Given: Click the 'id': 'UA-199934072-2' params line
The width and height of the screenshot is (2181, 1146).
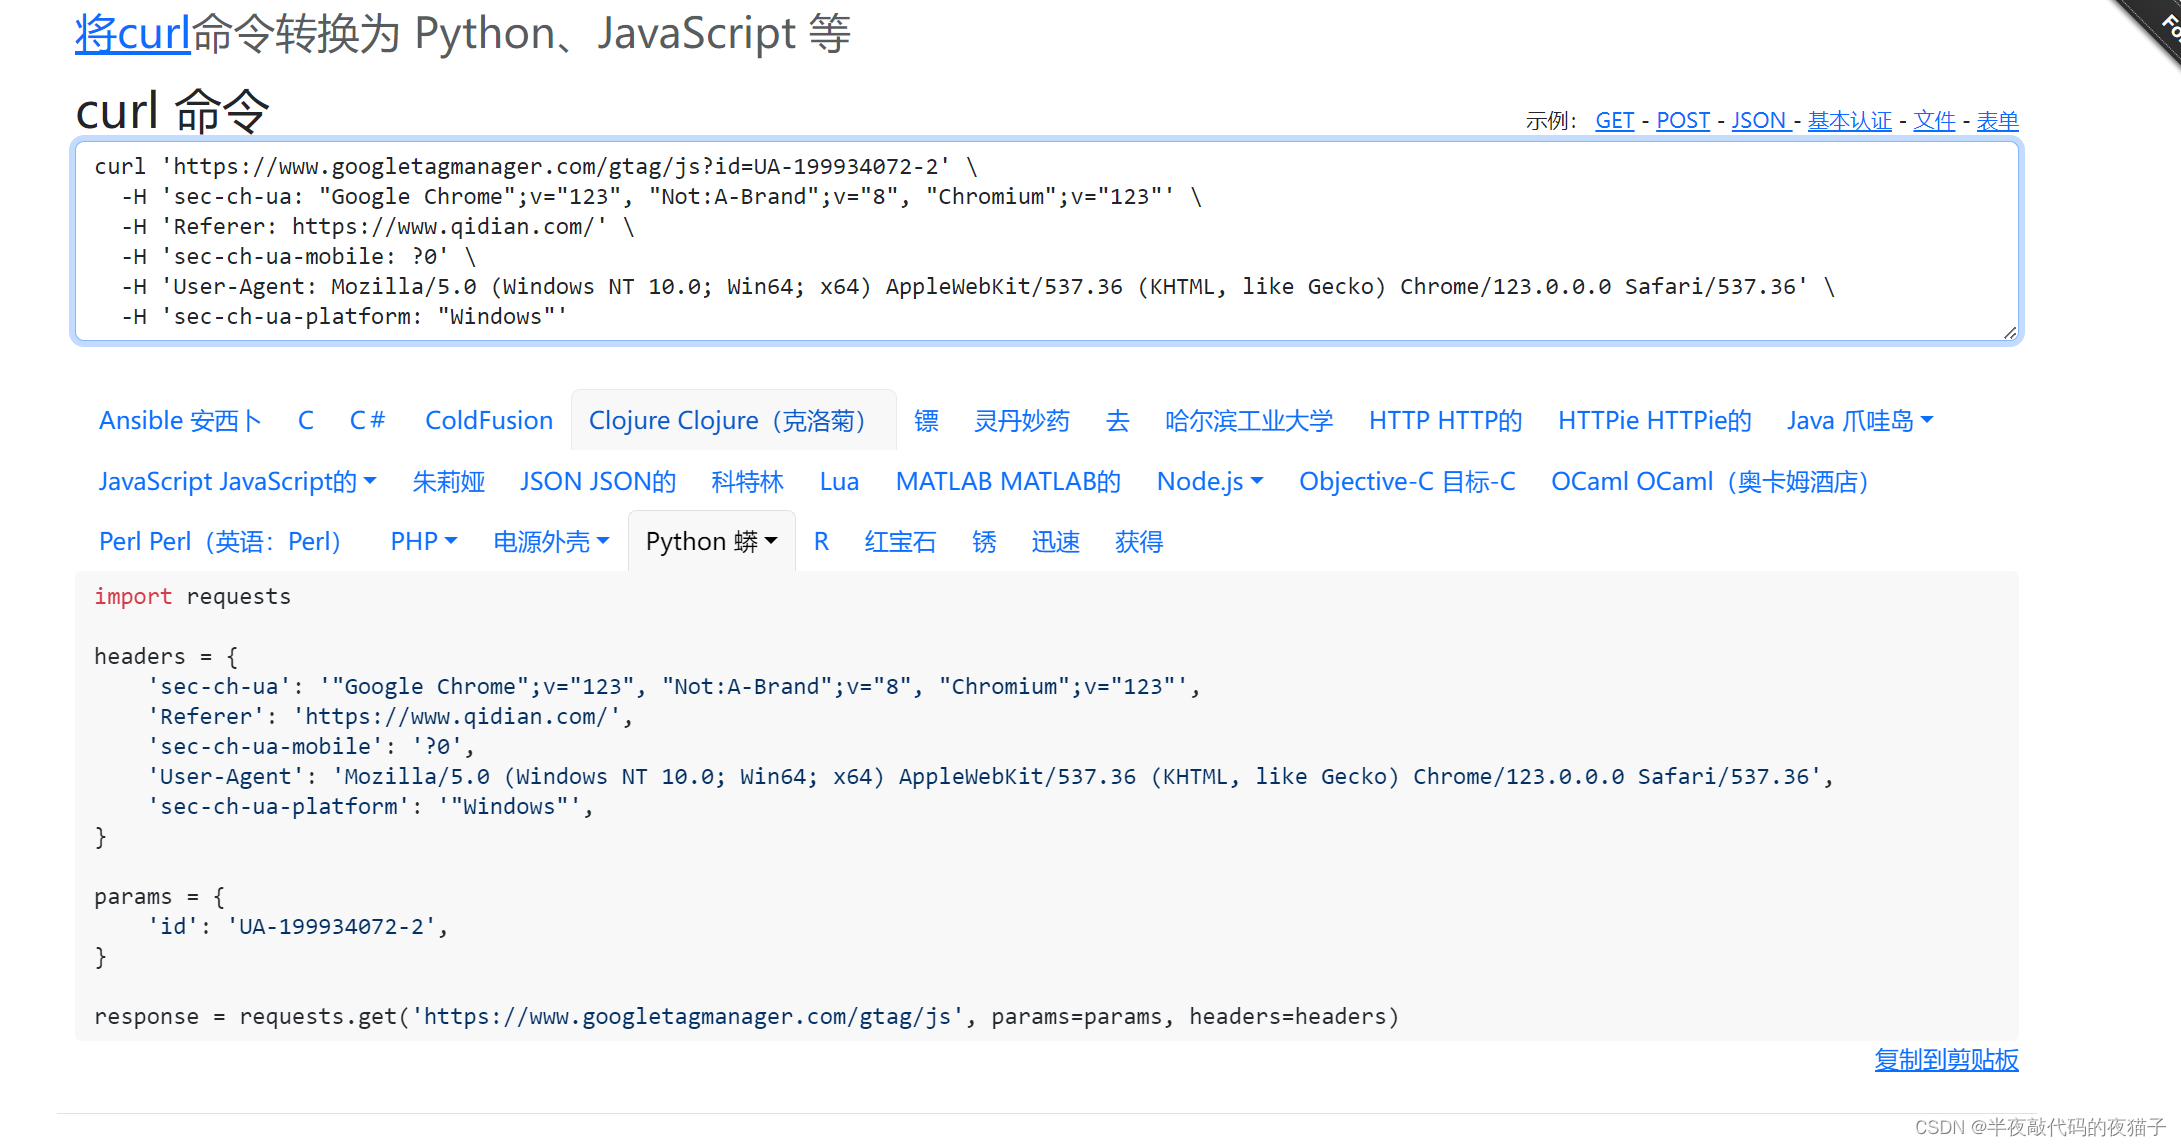Looking at the screenshot, I should pos(298,927).
